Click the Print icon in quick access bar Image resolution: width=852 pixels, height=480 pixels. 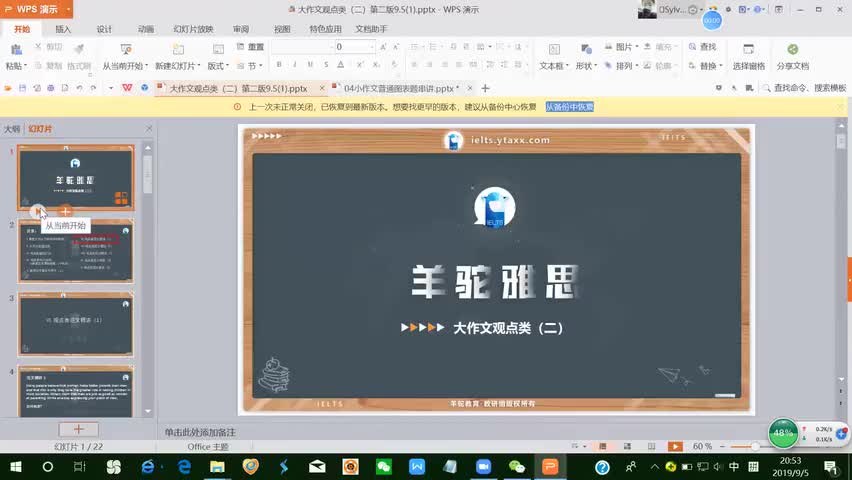51,88
